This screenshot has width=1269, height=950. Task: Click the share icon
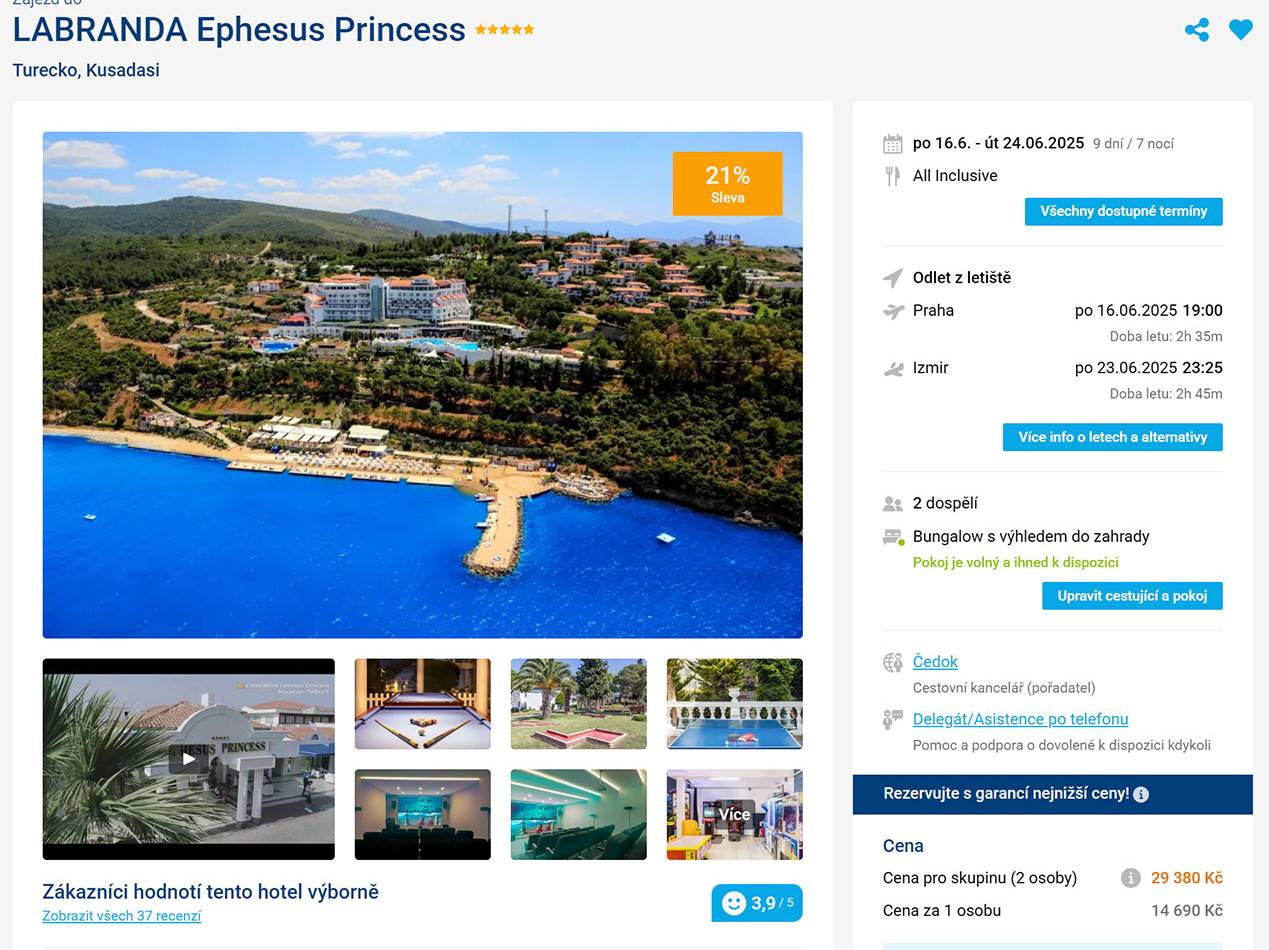click(1196, 30)
